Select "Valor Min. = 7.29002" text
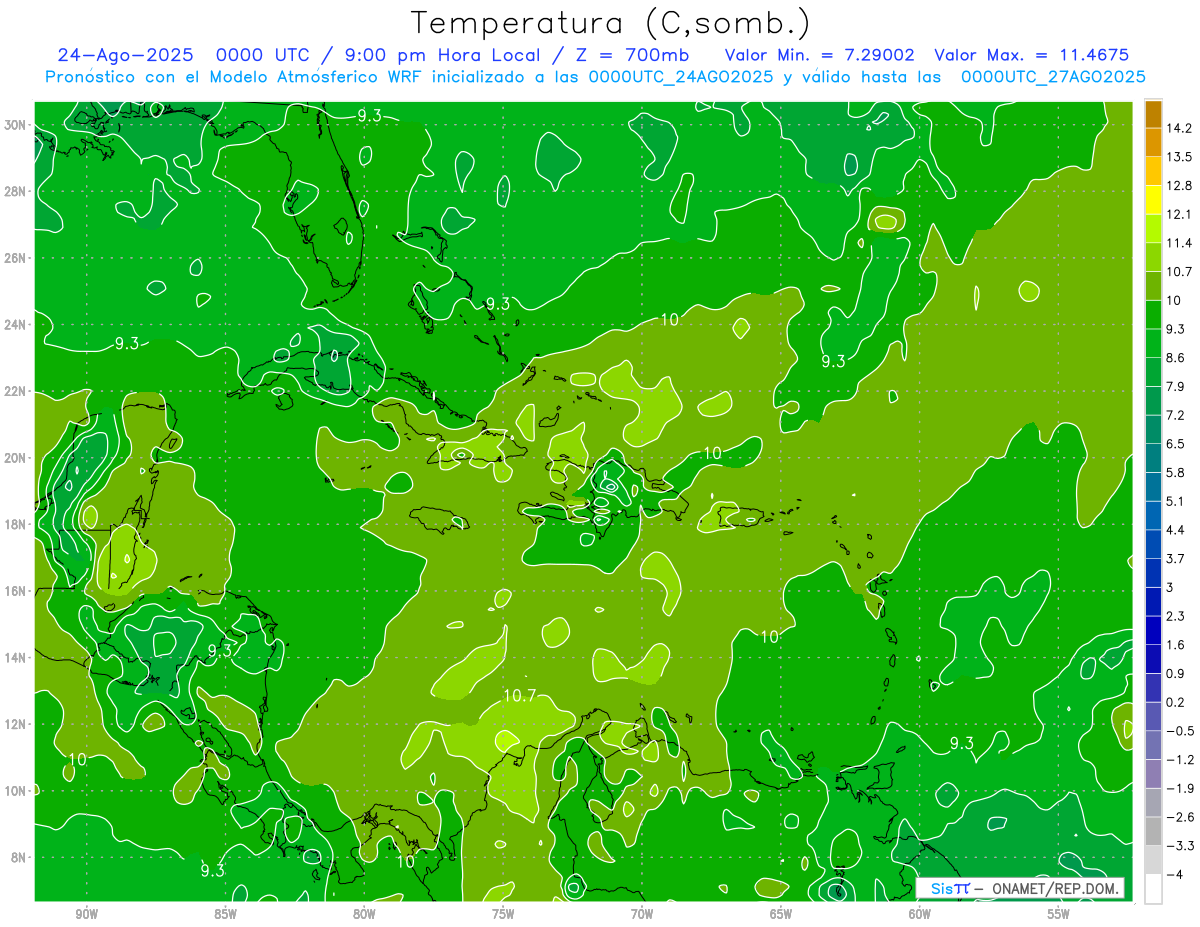Screen dimensions: 1200x927 [x=820, y=55]
